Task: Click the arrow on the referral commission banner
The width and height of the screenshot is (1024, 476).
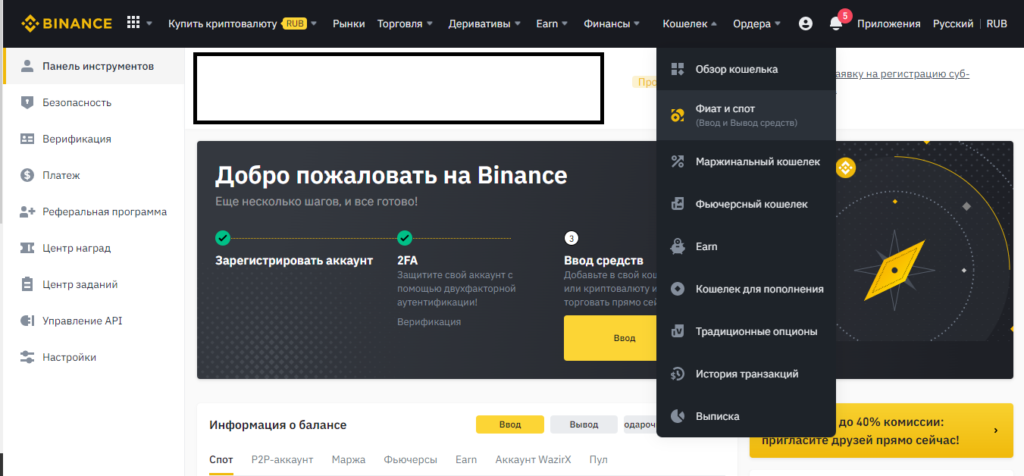Action: pos(996,430)
